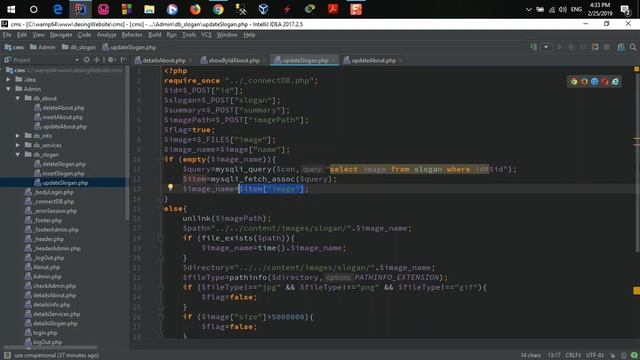The width and height of the screenshot is (640, 360).
Task: Select deleteSlogan.php in project tree
Action: pos(64,164)
